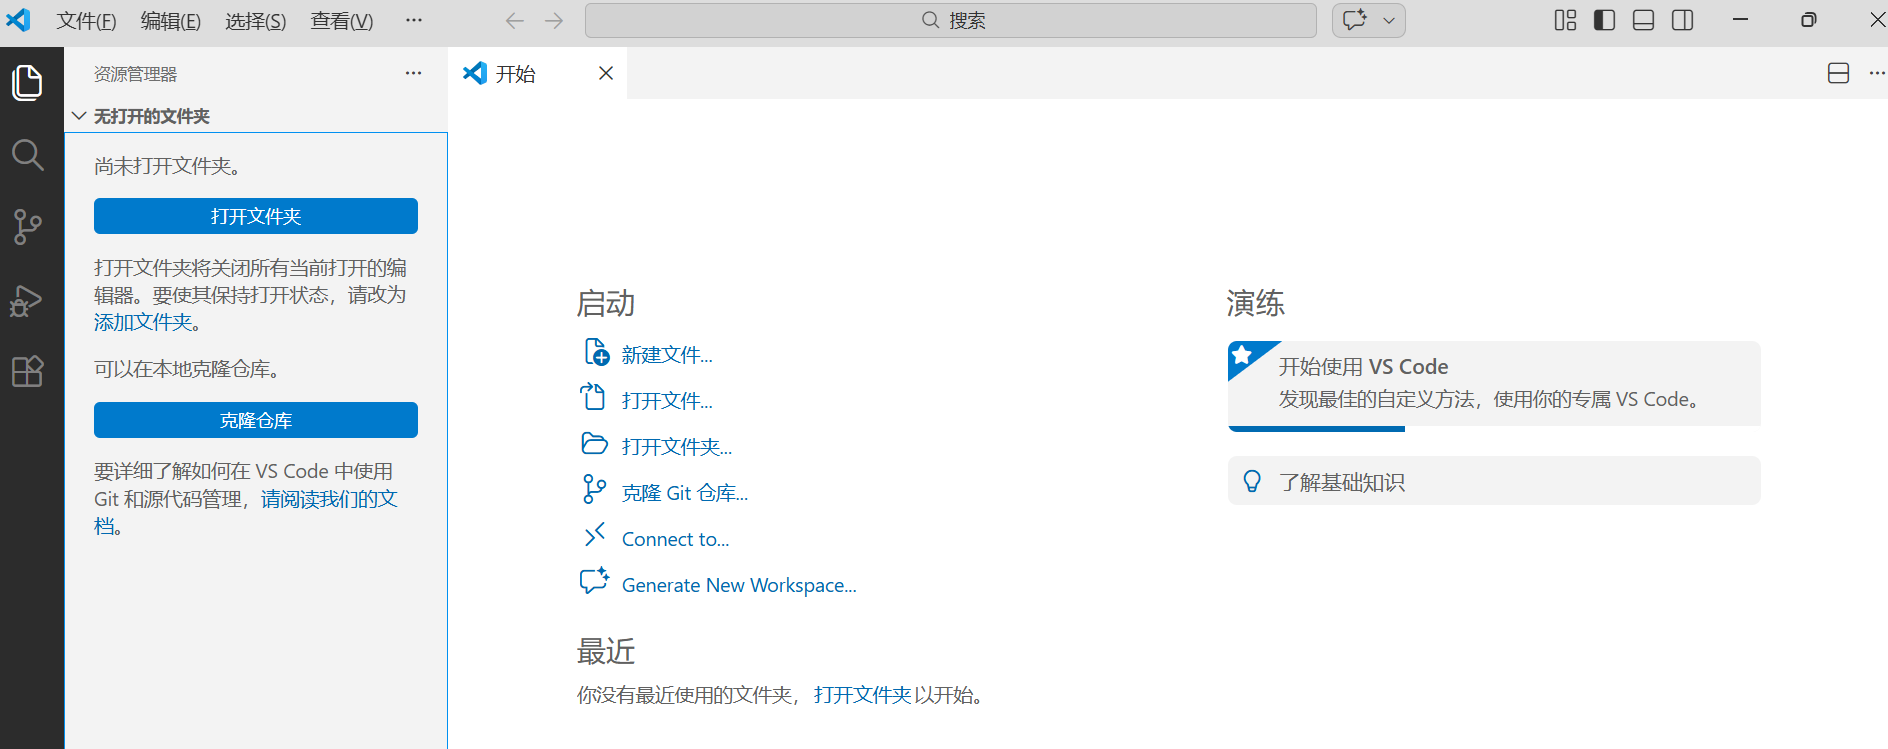Open the Source Control view

pyautogui.click(x=27, y=227)
